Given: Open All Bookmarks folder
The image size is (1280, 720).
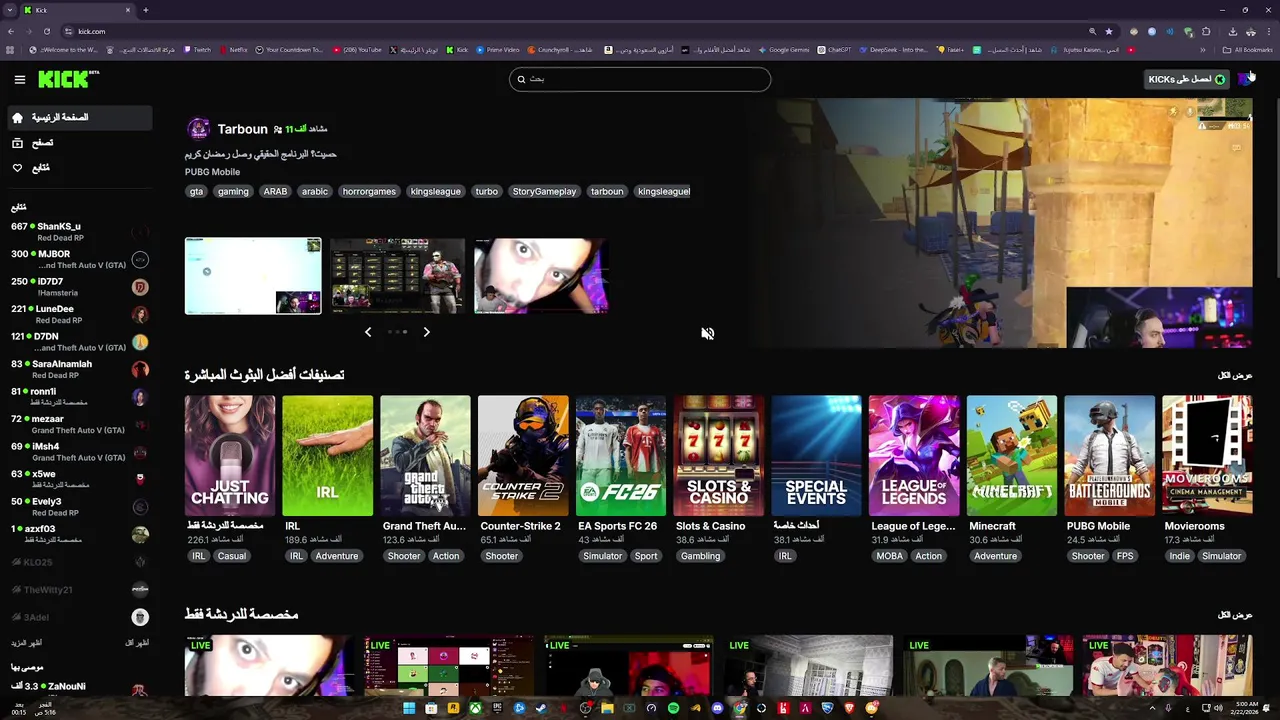Looking at the screenshot, I should (1247, 50).
